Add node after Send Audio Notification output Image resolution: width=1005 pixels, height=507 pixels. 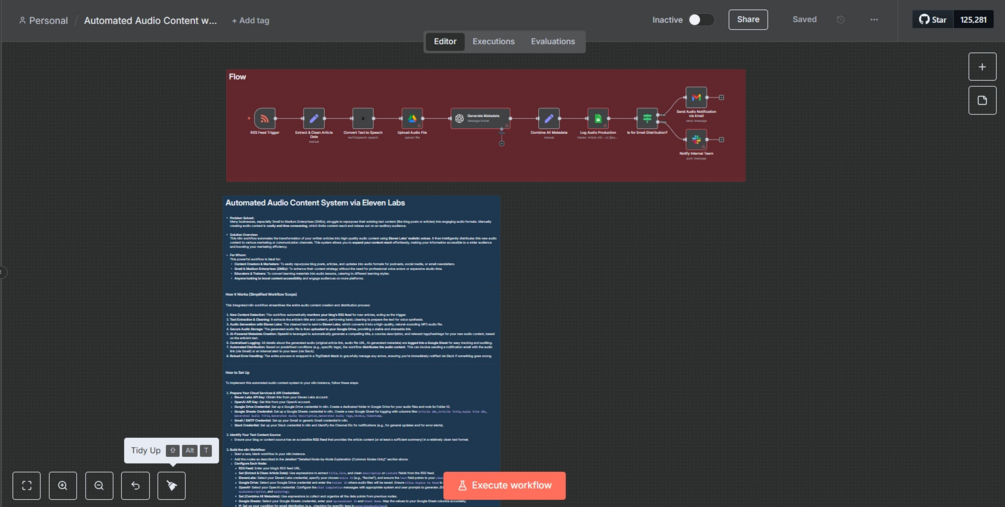pyautogui.click(x=721, y=97)
